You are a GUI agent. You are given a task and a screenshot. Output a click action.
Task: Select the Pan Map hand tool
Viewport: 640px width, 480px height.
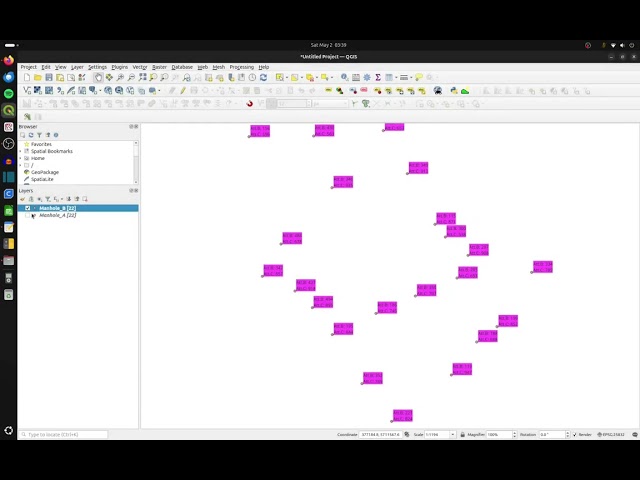pyautogui.click(x=98, y=77)
